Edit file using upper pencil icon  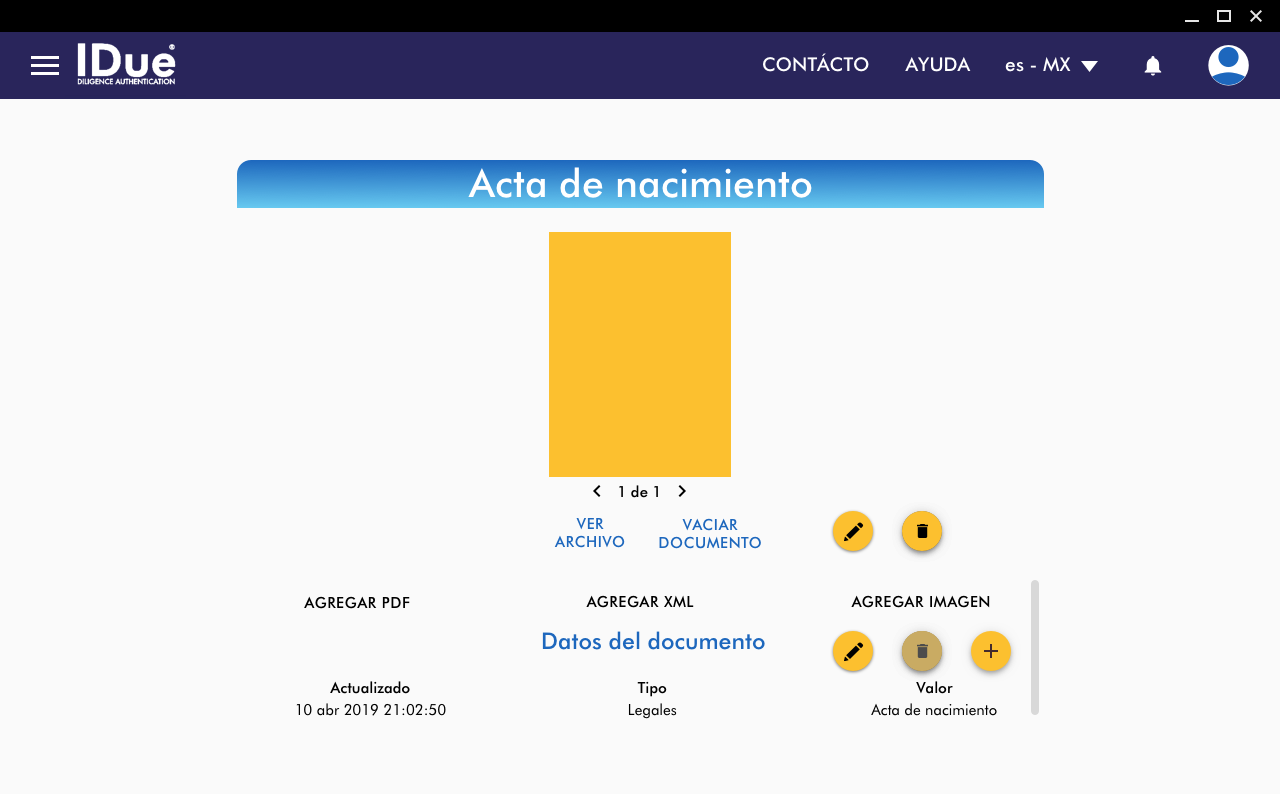tap(853, 532)
